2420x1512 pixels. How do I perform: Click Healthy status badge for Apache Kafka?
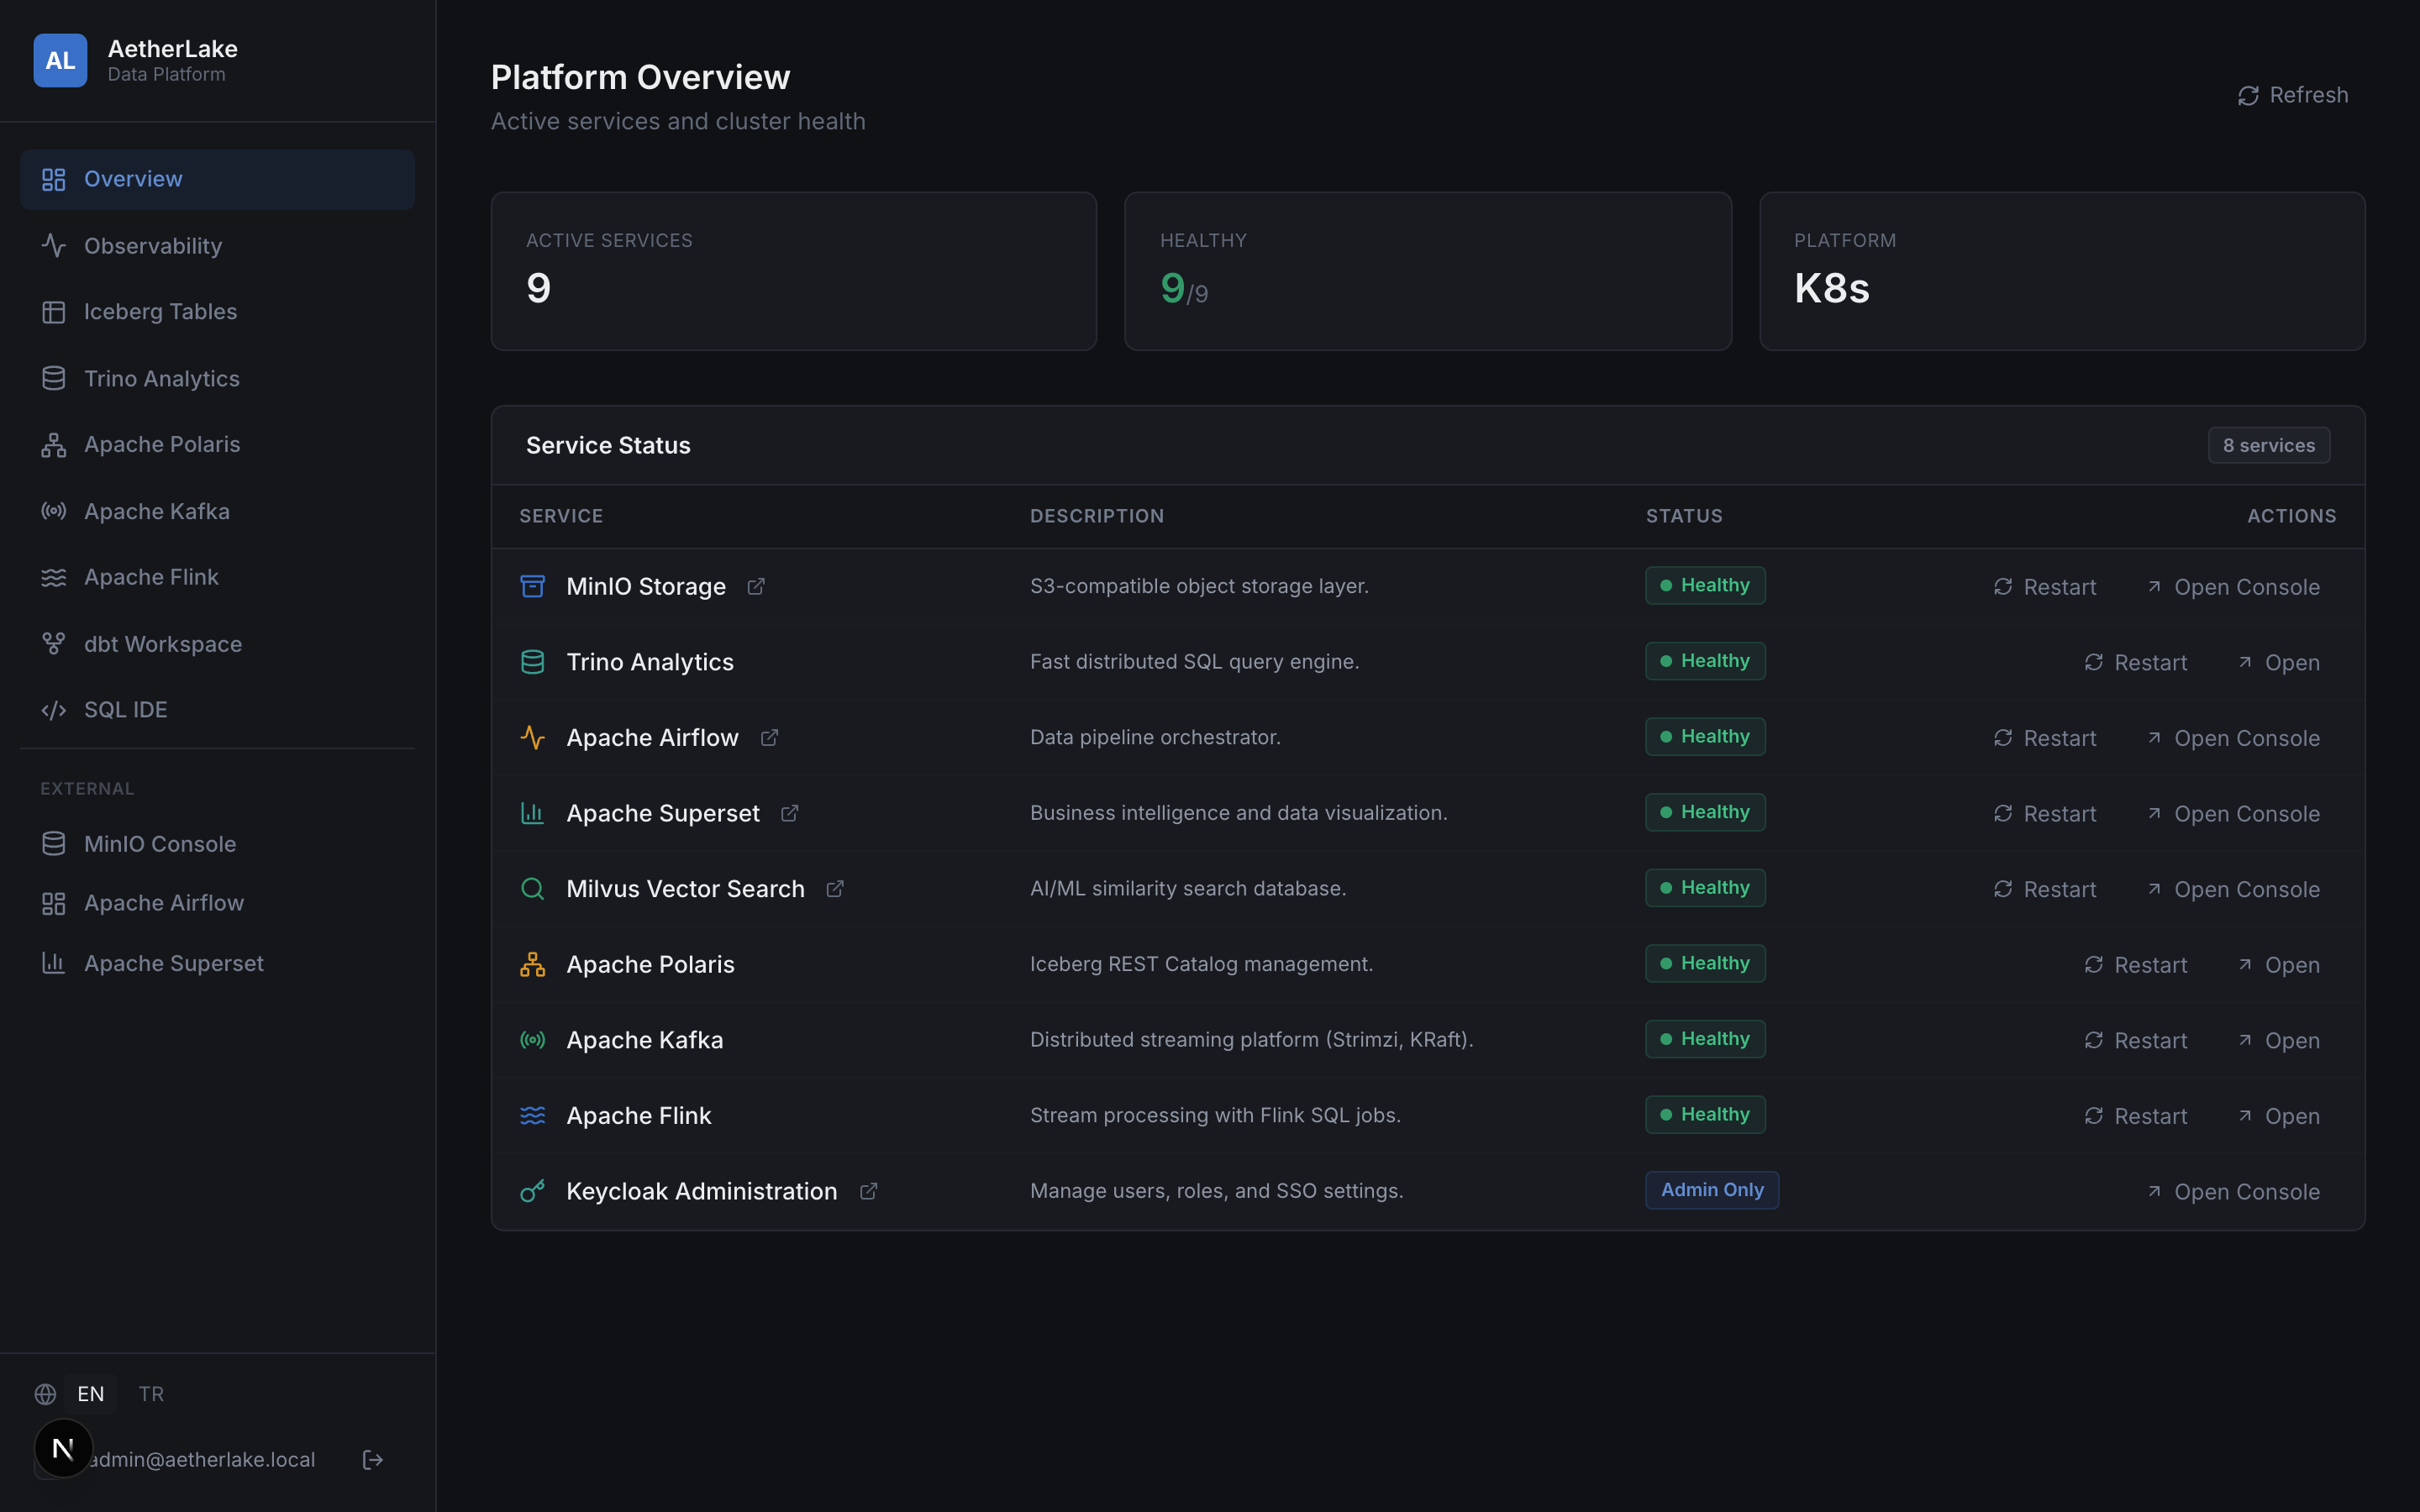[x=1705, y=1039]
